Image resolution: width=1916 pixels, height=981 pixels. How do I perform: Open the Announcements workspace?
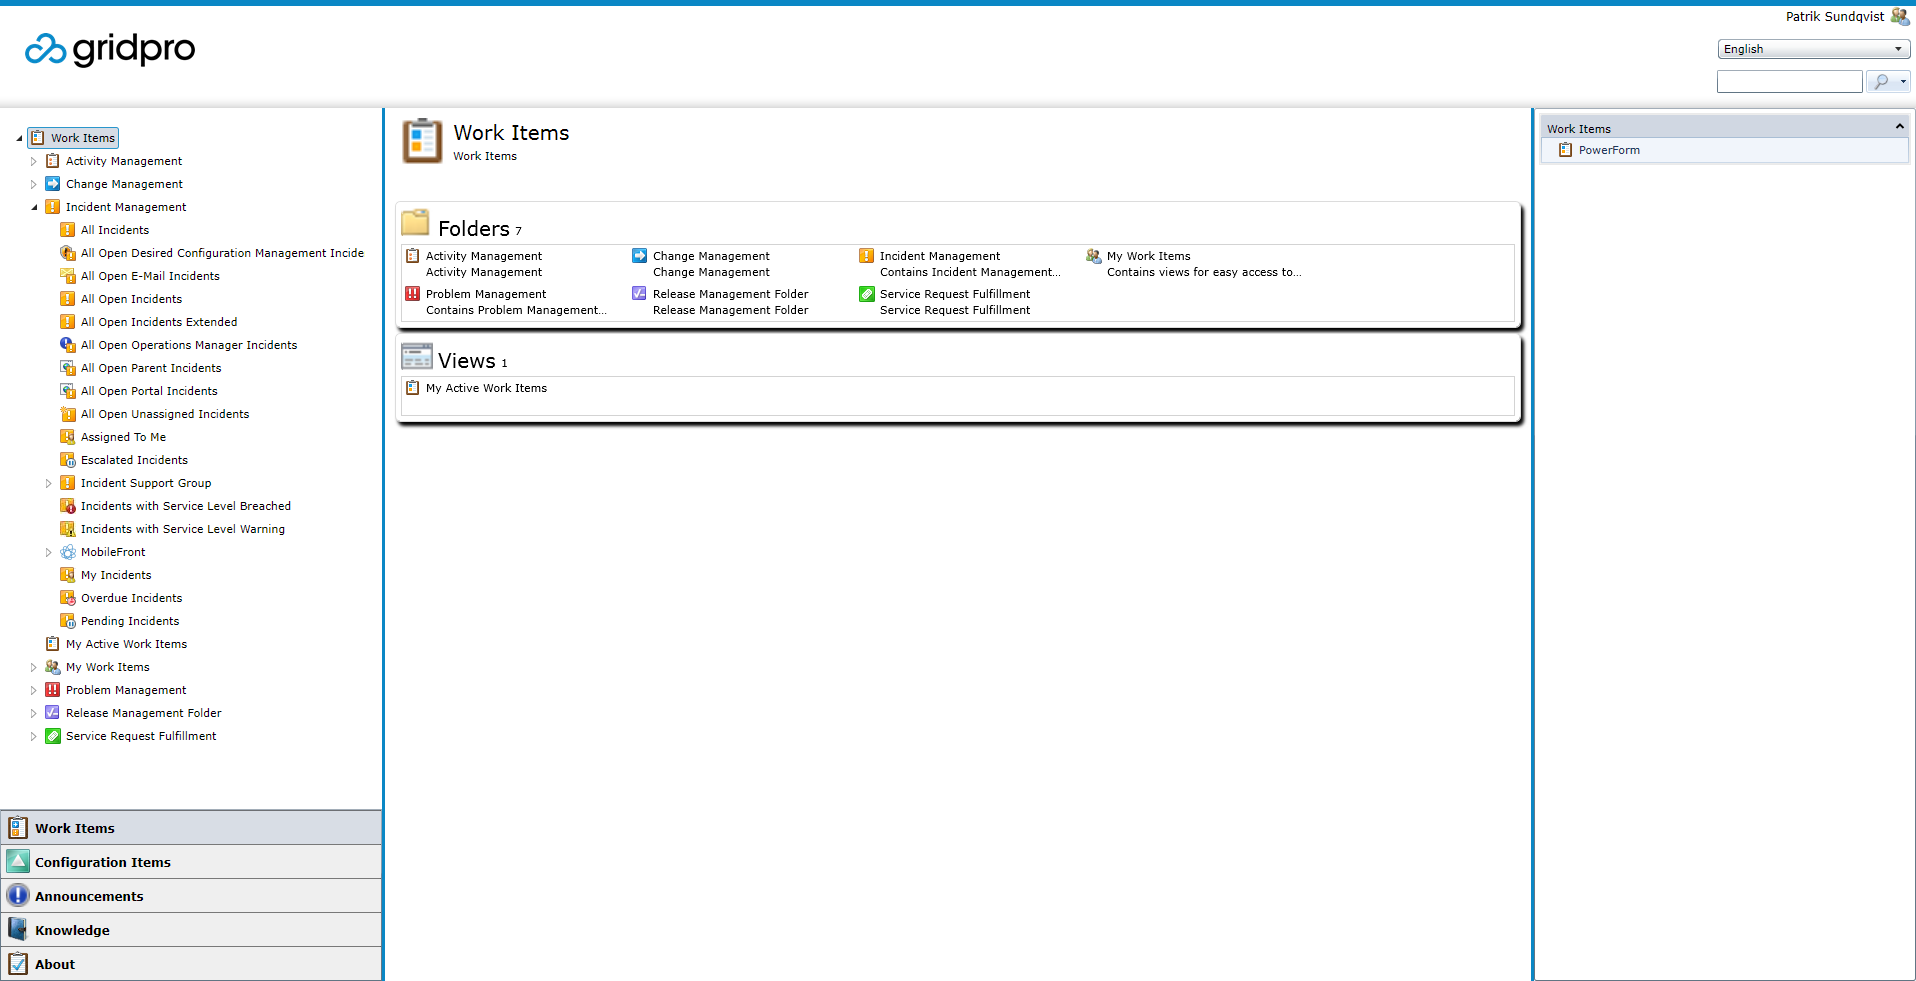[x=191, y=896]
